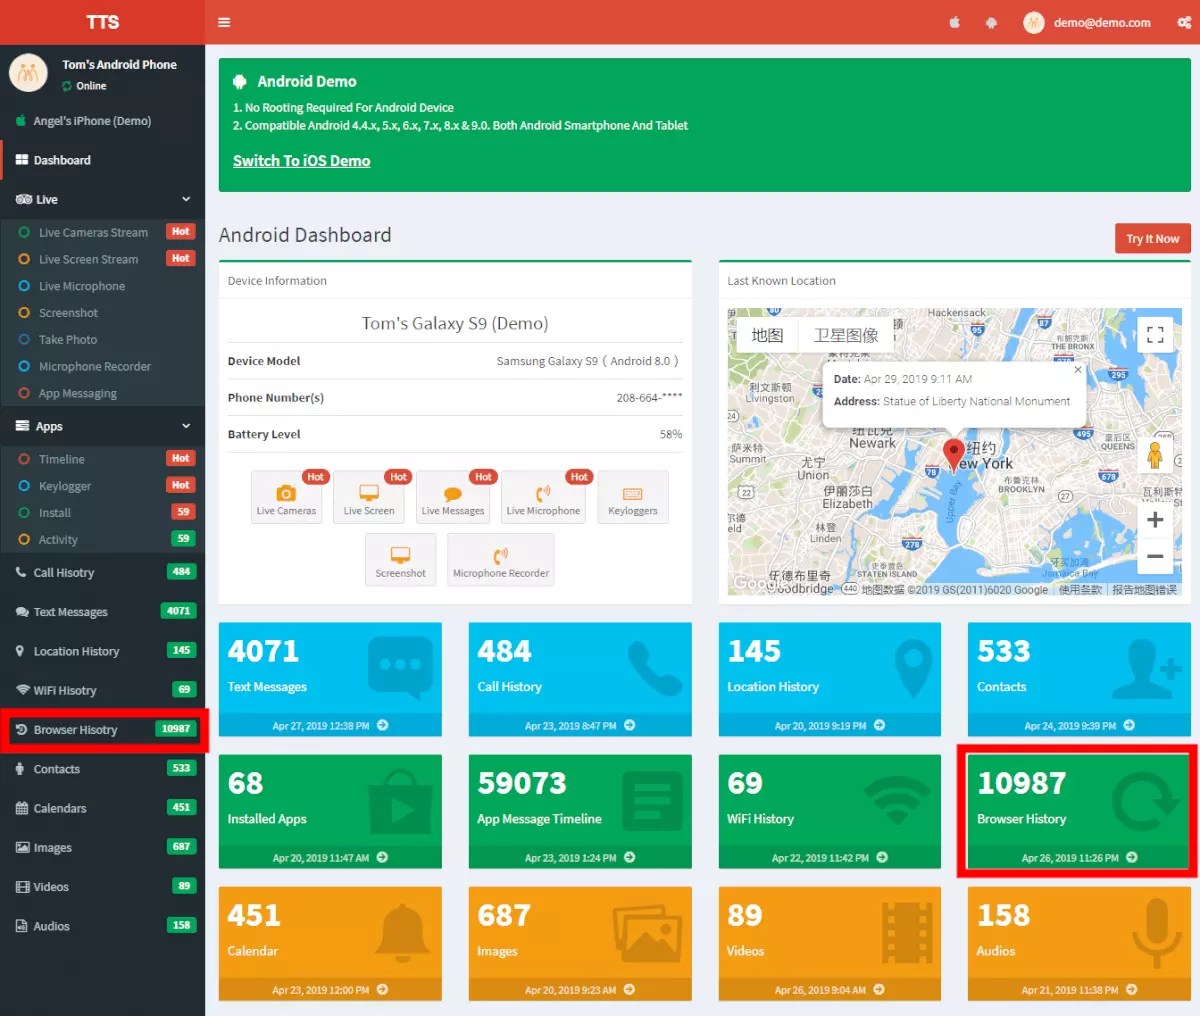Image resolution: width=1200 pixels, height=1016 pixels.
Task: Open Screenshot sidebar item
Action: click(x=102, y=313)
